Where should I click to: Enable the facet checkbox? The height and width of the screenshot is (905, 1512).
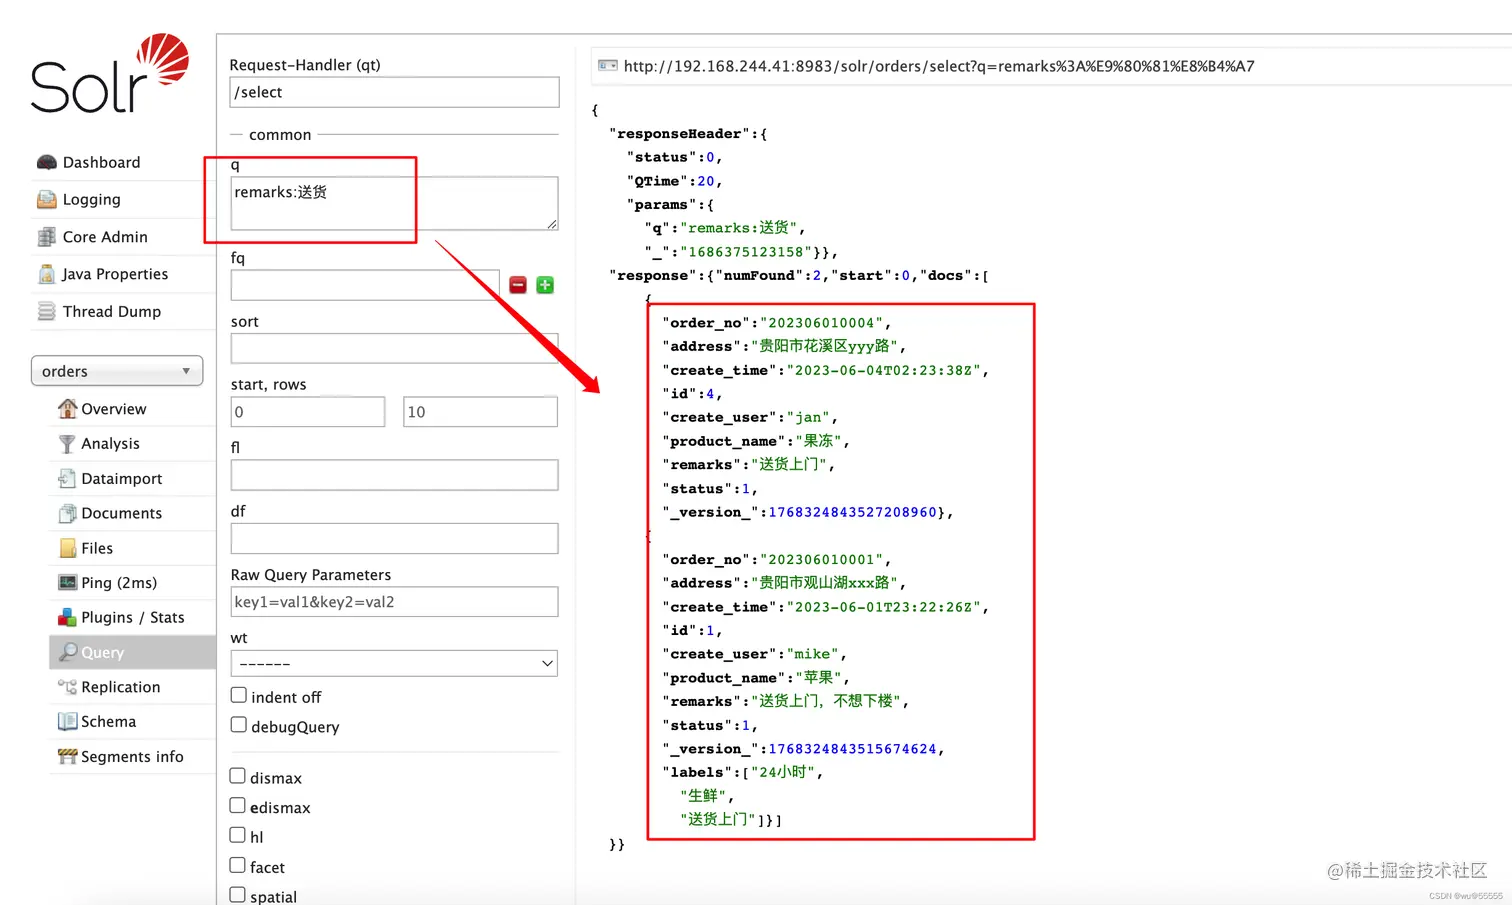[238, 865]
